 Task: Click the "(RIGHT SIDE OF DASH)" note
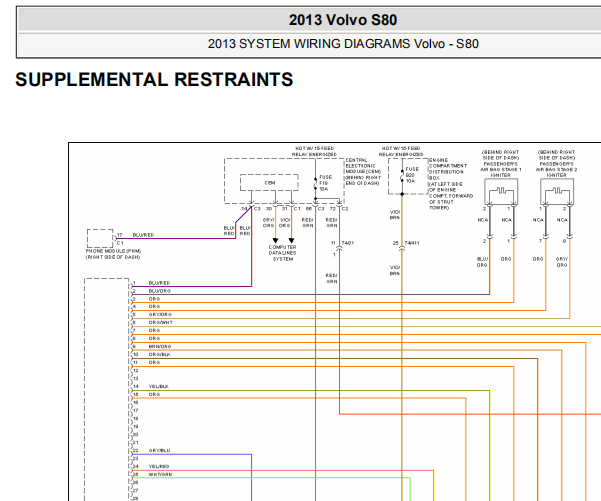point(113,257)
